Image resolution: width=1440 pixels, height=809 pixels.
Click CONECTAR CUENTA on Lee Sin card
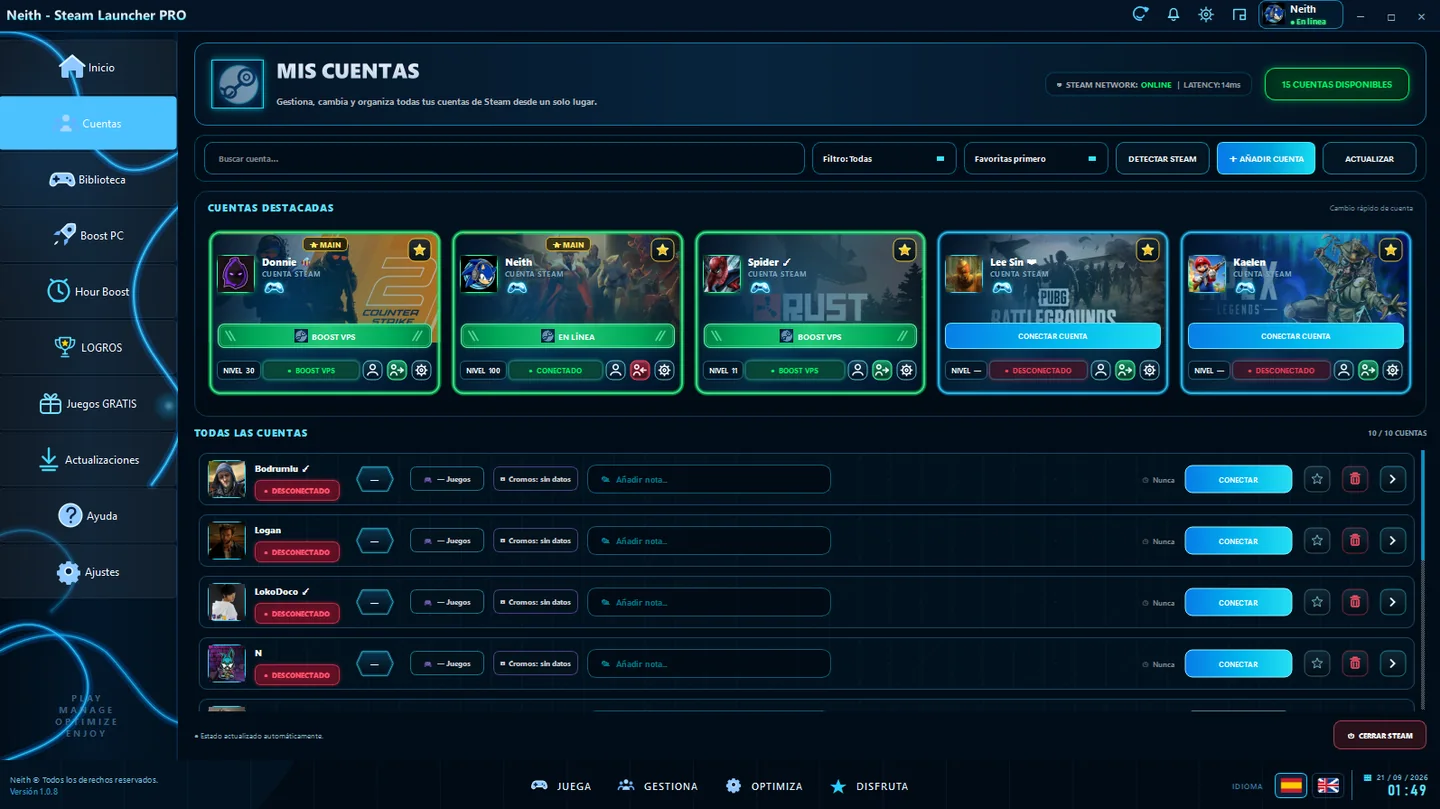(x=1052, y=336)
